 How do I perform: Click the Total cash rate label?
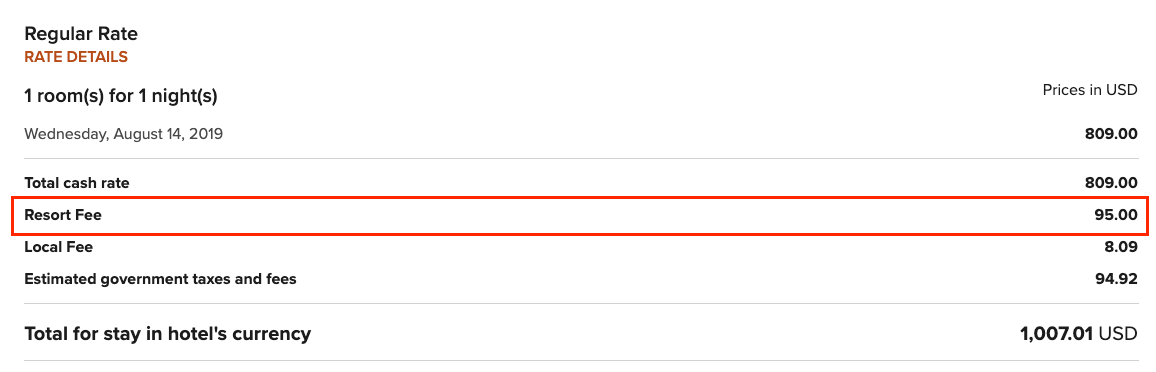[x=77, y=183]
